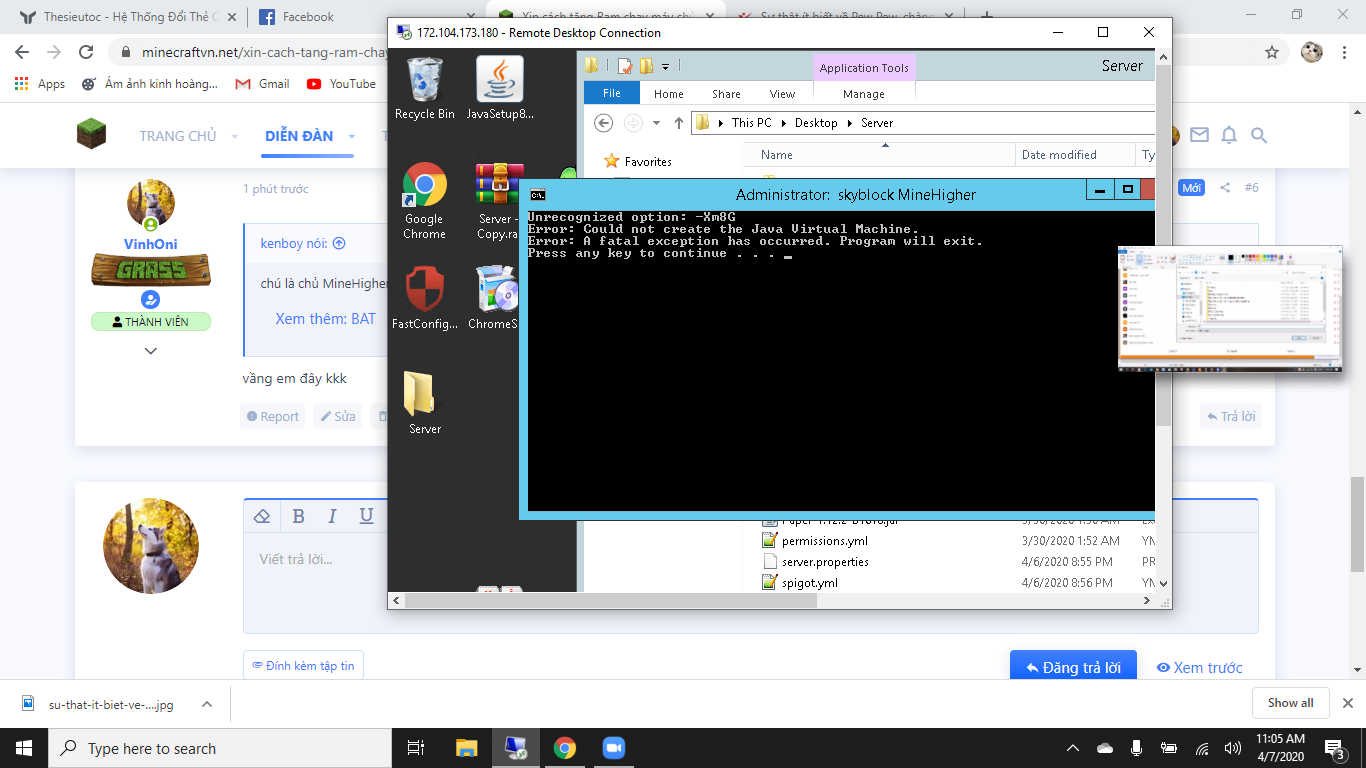
Task: Click the Zoom app in the taskbar
Action: (613, 748)
